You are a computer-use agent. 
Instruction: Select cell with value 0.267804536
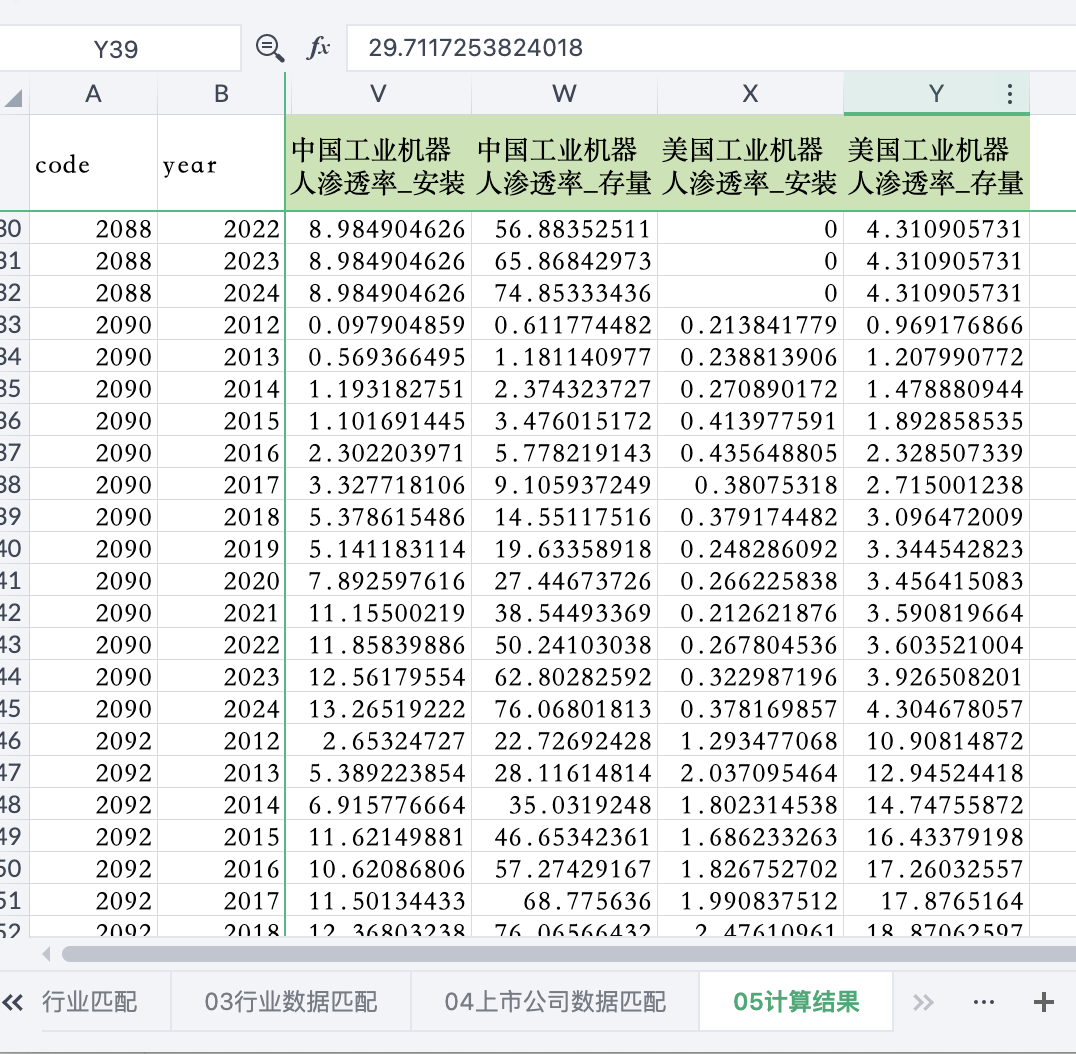coord(750,645)
